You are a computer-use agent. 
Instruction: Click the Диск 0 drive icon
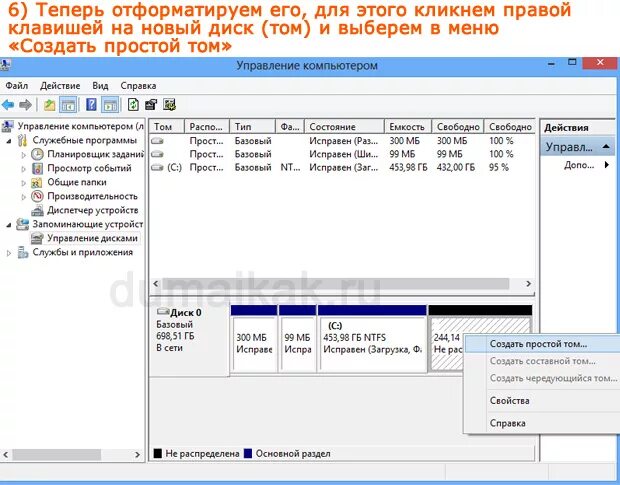[x=163, y=311]
